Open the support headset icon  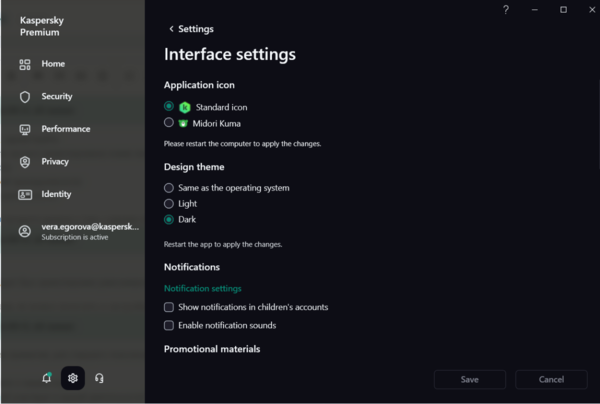[99, 378]
